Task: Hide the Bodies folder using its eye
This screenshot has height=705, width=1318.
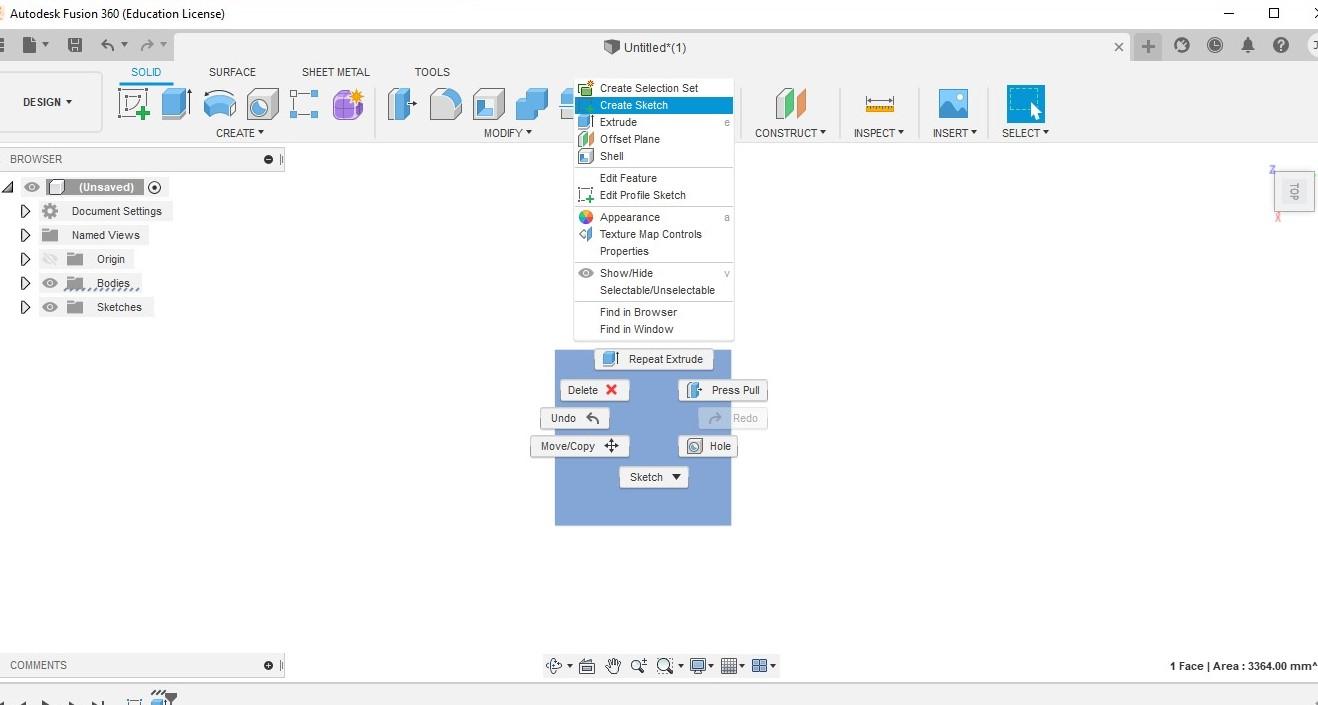Action: 50,283
